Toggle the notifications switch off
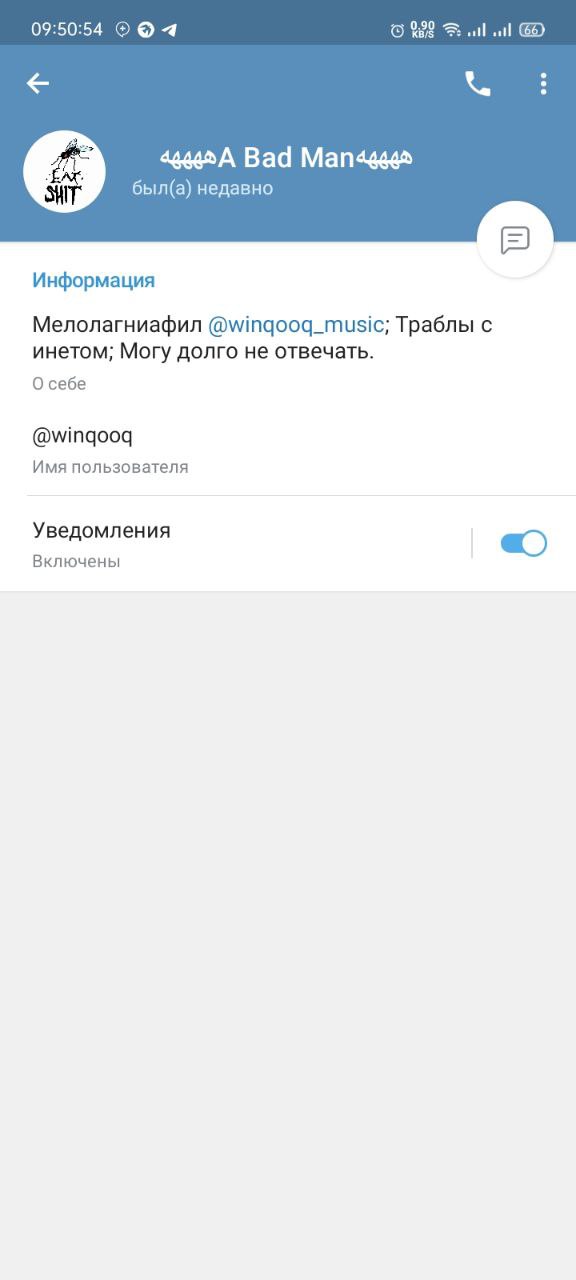The image size is (576, 1280). (524, 543)
